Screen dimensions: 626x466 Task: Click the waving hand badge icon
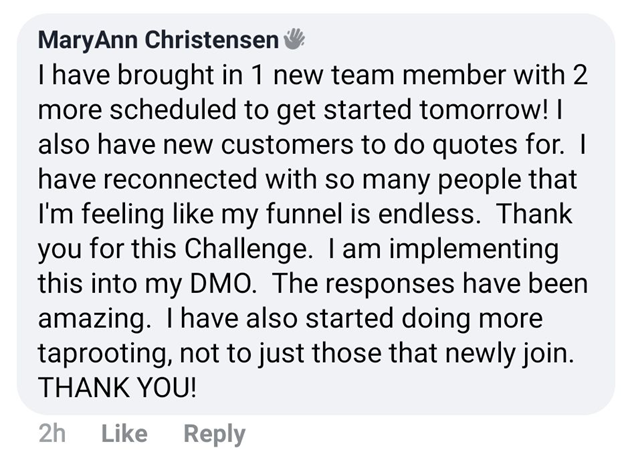point(294,40)
